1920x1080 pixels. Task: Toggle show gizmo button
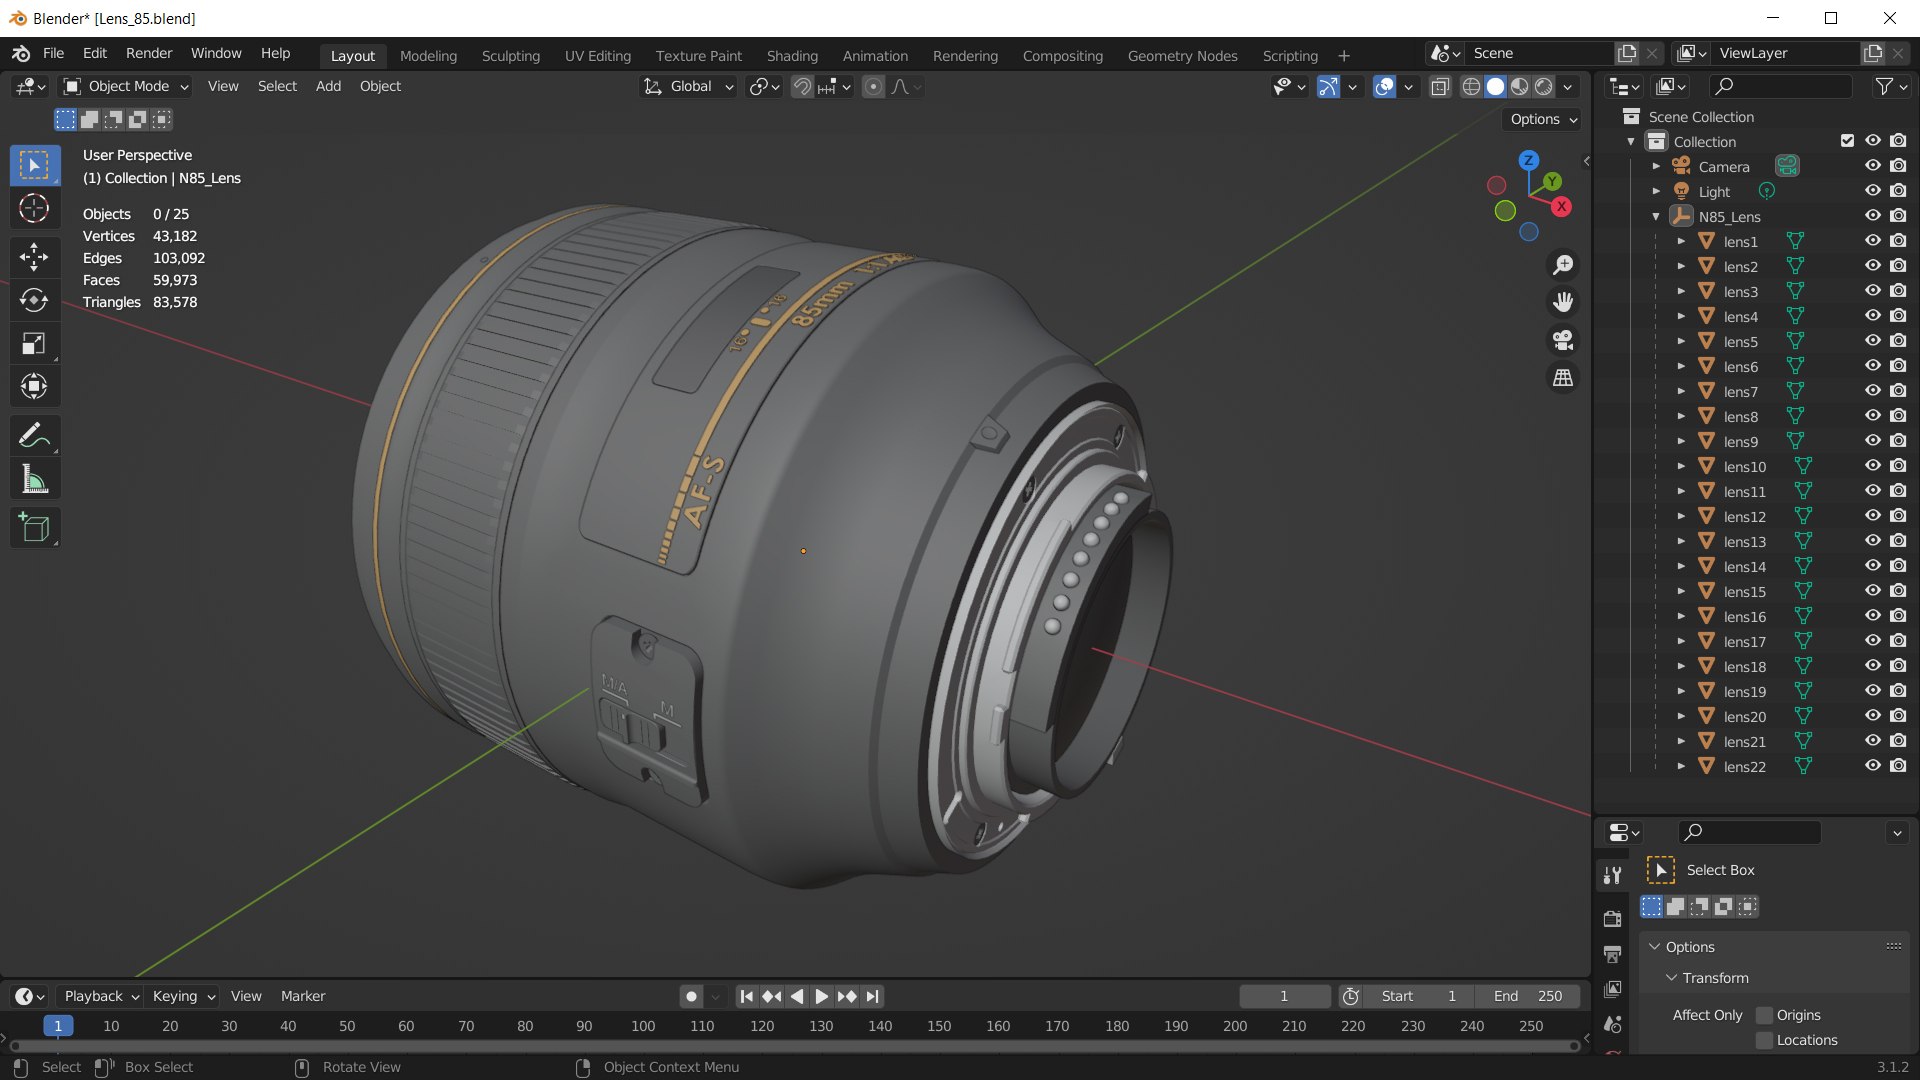[x=1328, y=87]
